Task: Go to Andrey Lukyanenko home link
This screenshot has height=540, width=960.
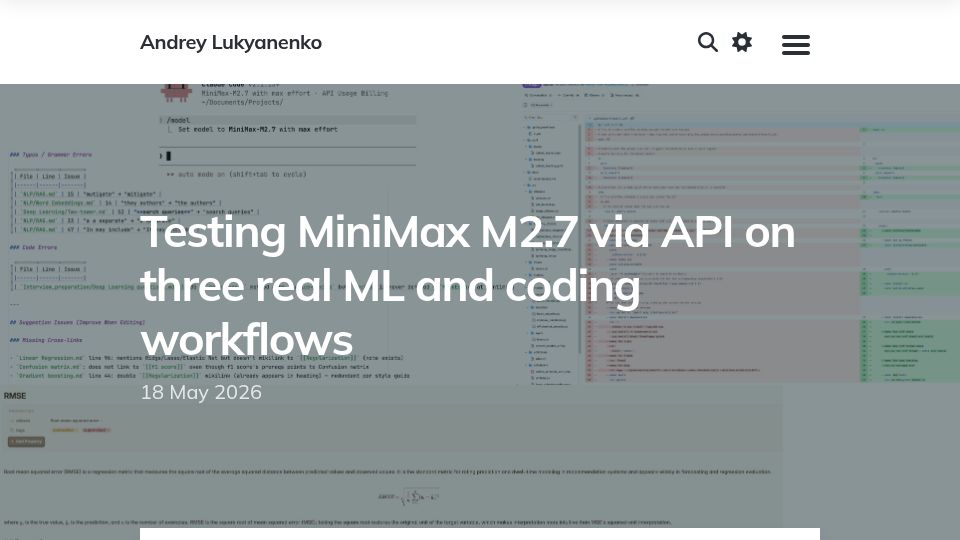Action: (x=231, y=42)
